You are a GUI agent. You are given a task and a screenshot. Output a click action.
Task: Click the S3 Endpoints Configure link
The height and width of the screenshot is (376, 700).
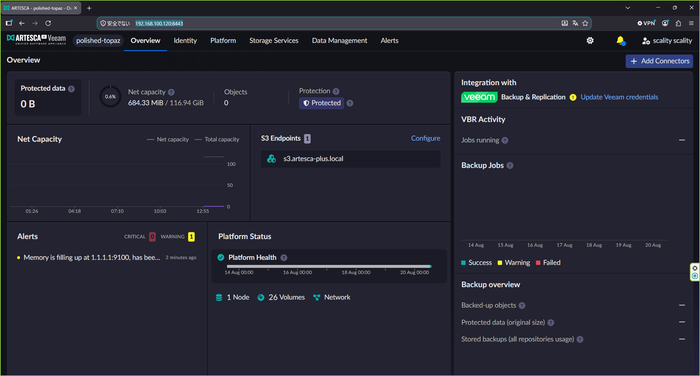click(425, 138)
